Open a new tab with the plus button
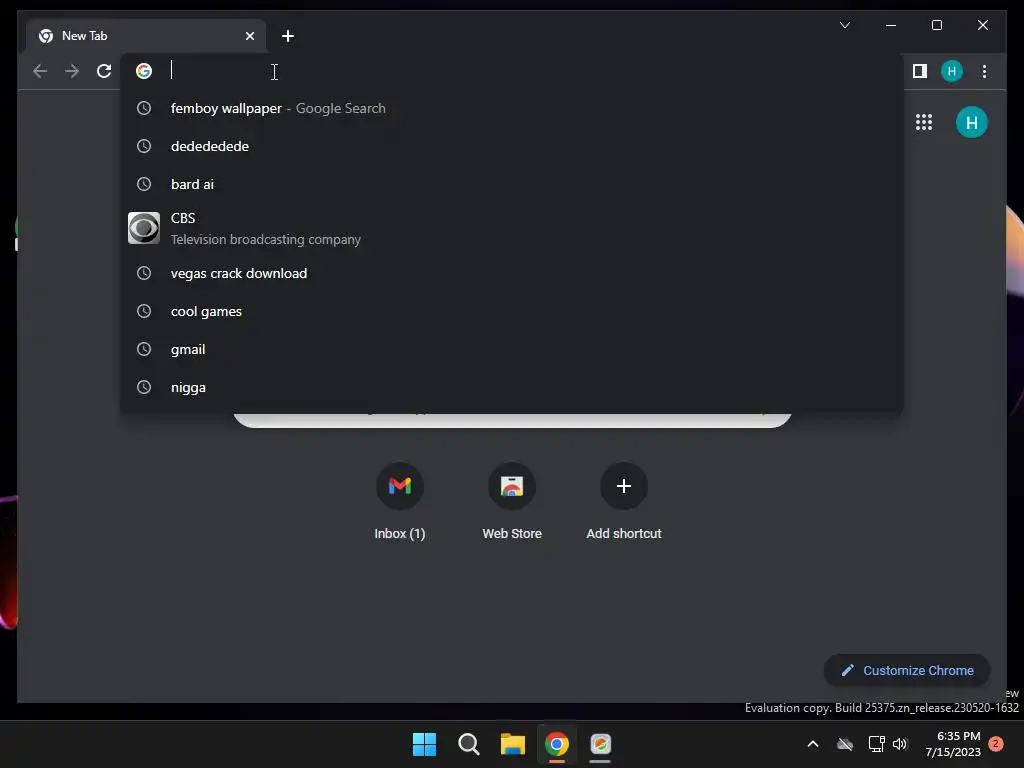 [287, 36]
